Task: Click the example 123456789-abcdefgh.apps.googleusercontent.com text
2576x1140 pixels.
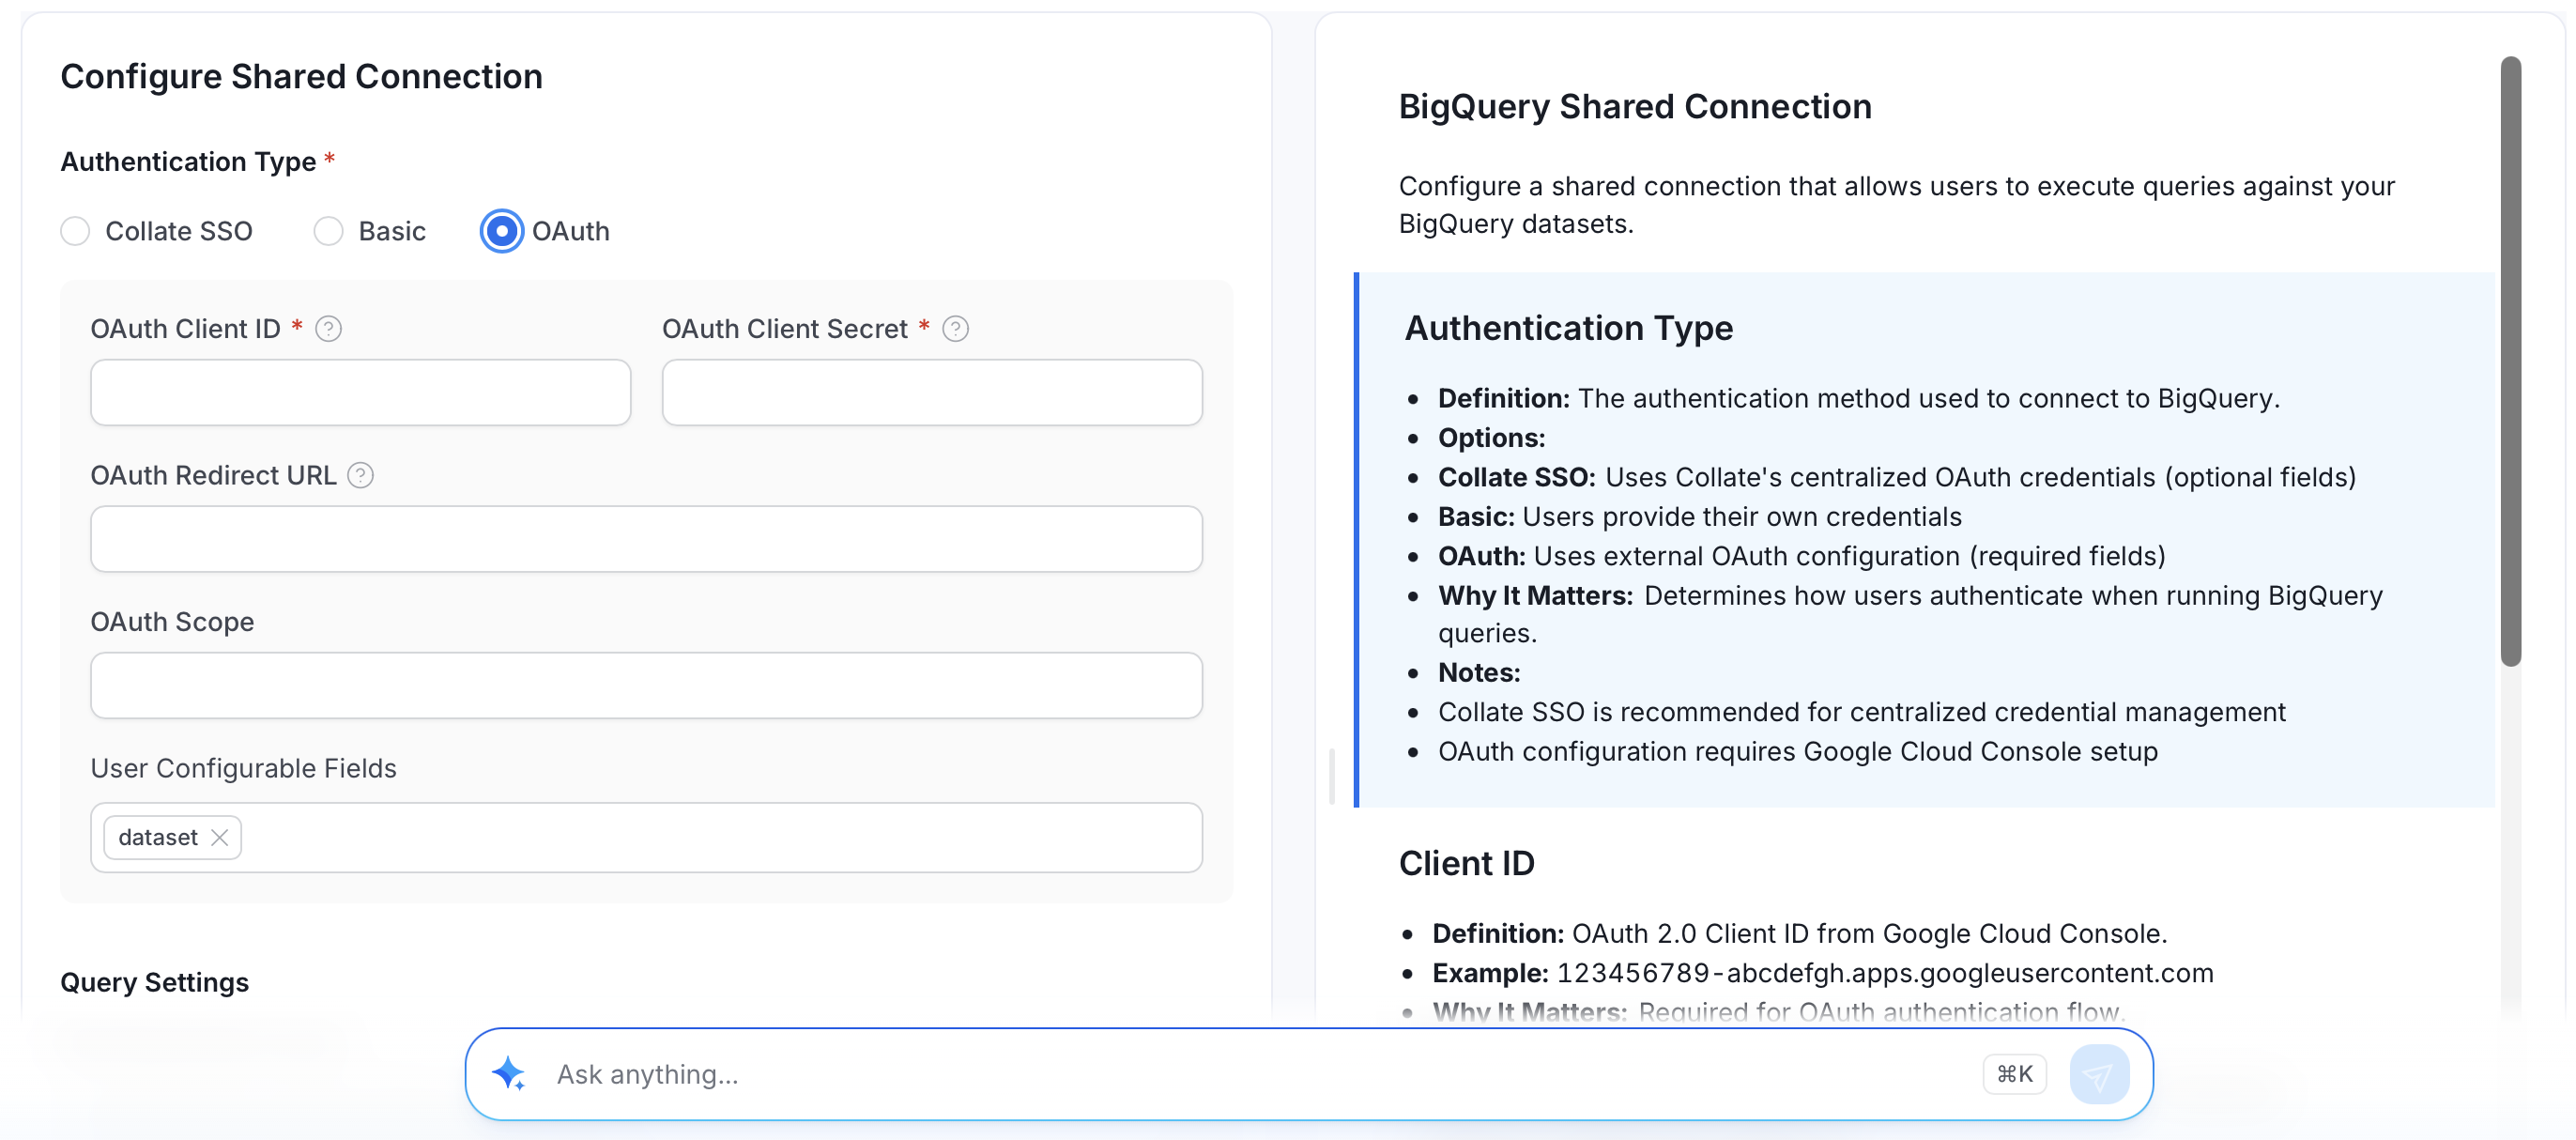Action: pyautogui.click(x=1885, y=973)
